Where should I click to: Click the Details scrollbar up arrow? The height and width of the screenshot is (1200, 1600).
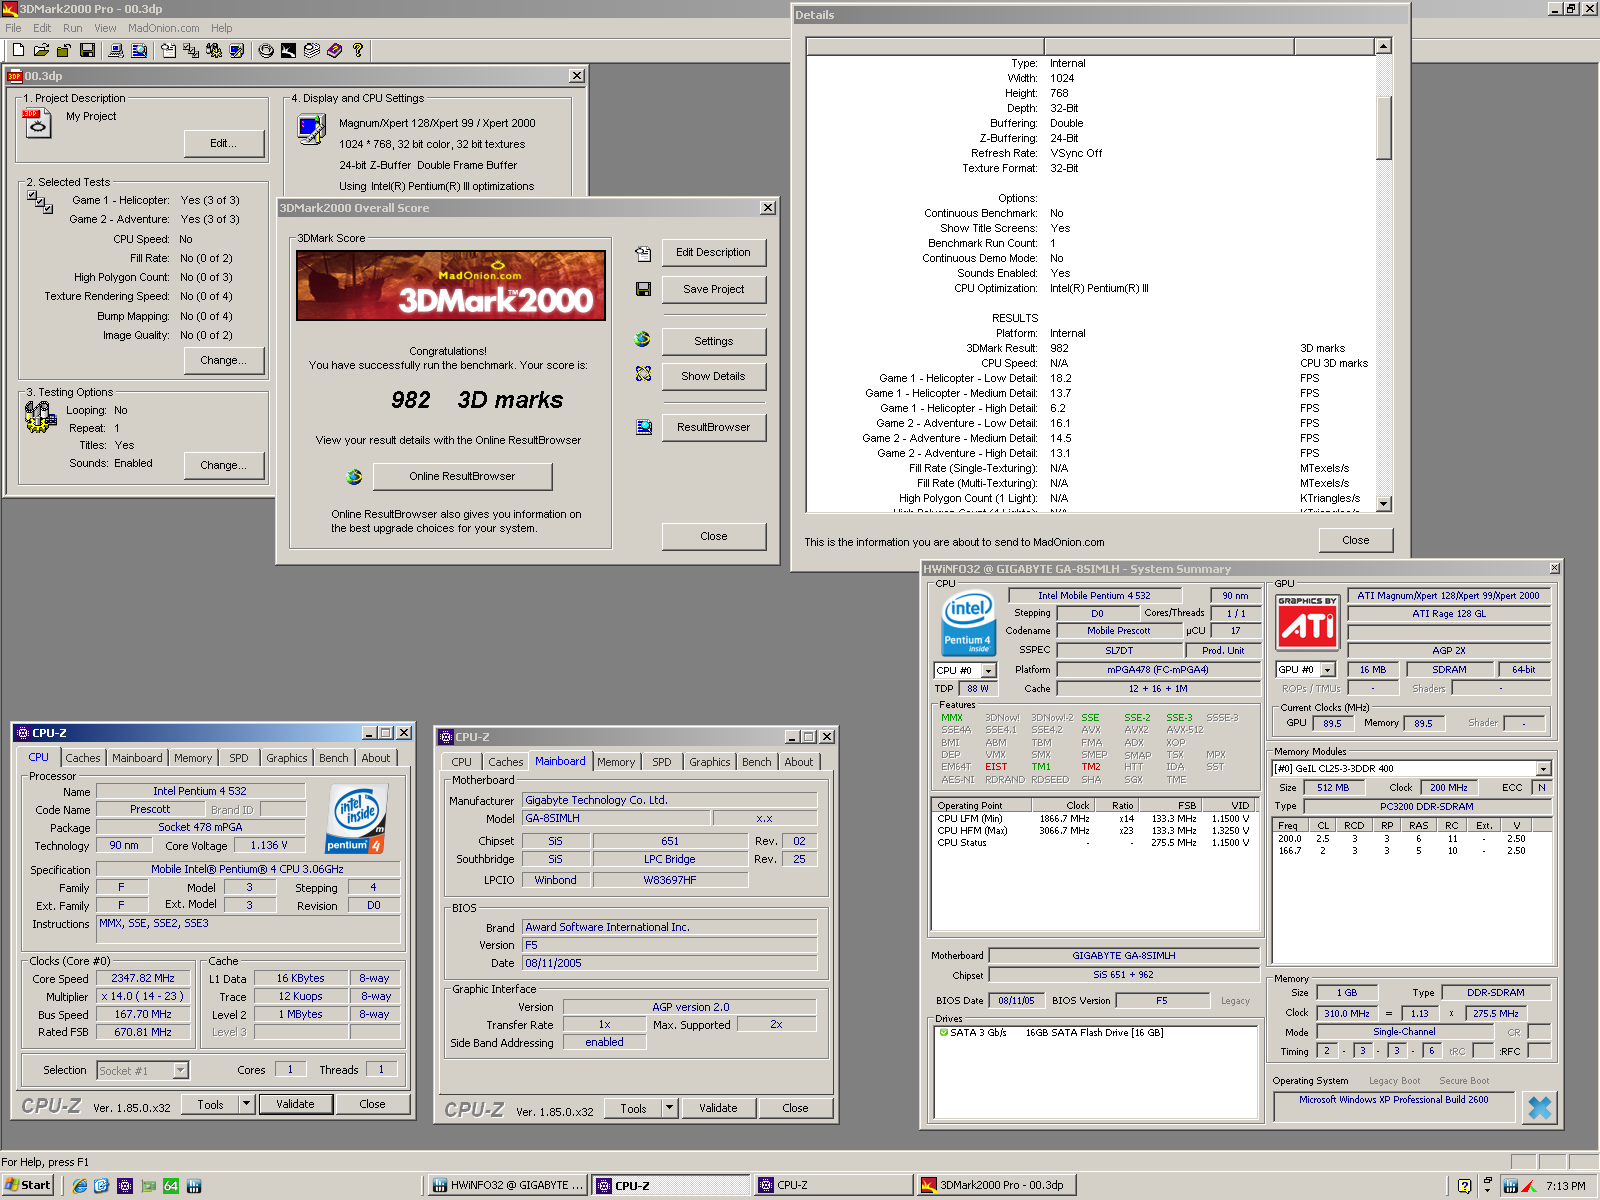coord(1384,46)
